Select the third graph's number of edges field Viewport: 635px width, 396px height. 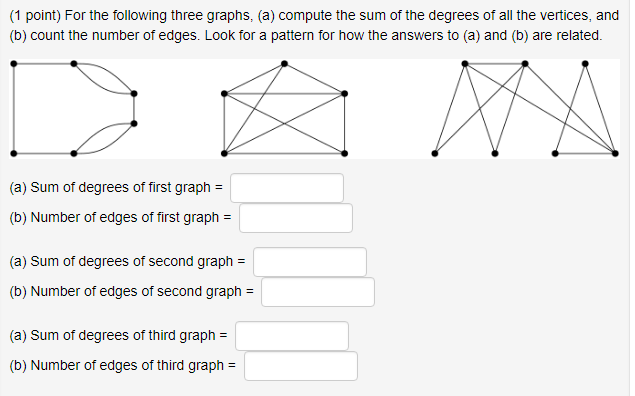tap(300, 366)
